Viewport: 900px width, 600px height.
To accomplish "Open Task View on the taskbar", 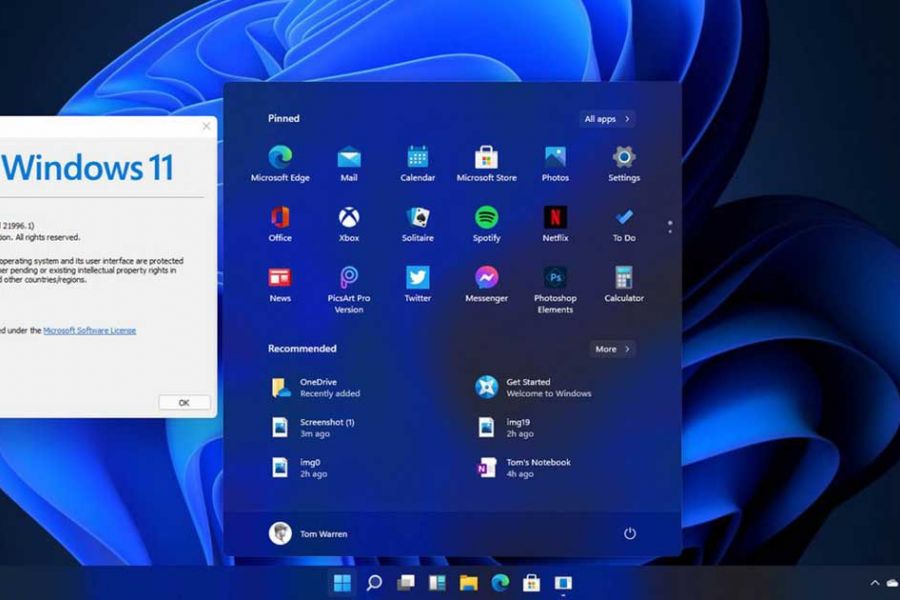I will (x=406, y=583).
